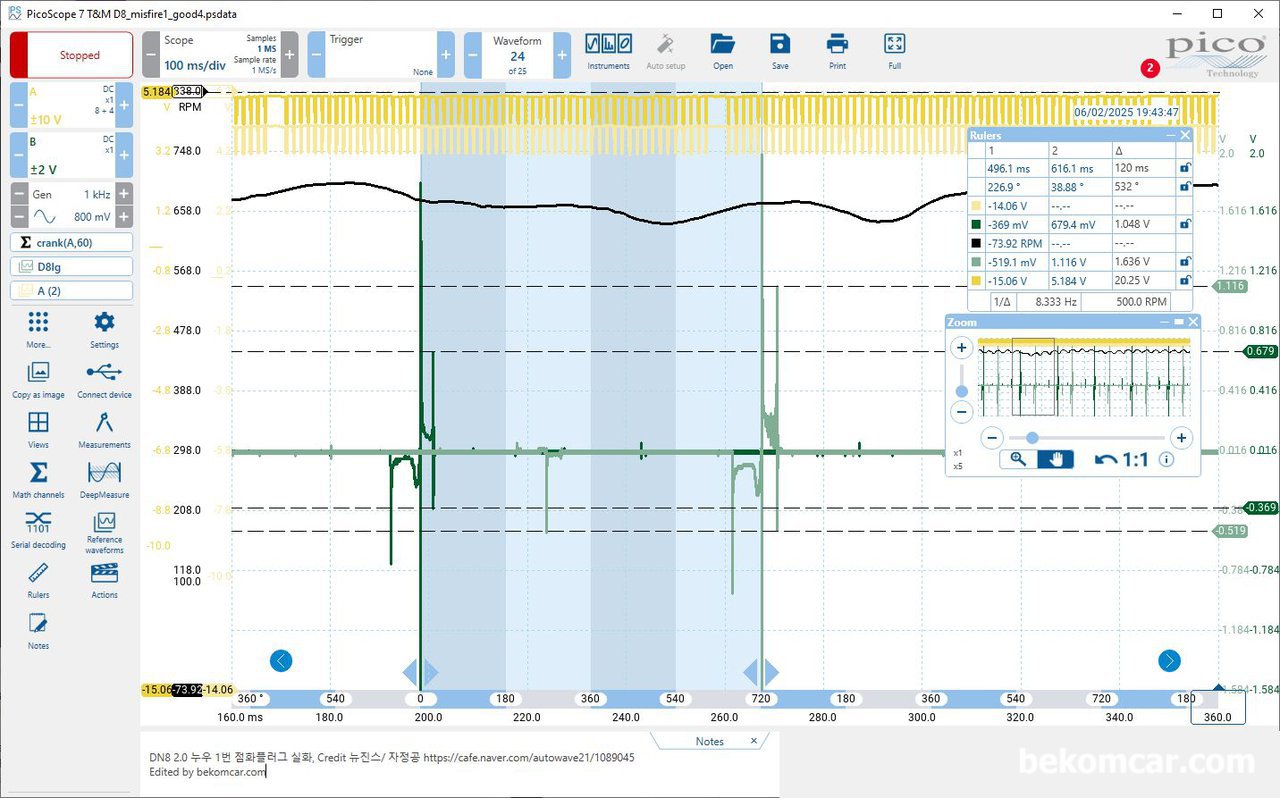Select the hand pan tool in Zoom panel
This screenshot has width=1280, height=798.
point(1055,459)
